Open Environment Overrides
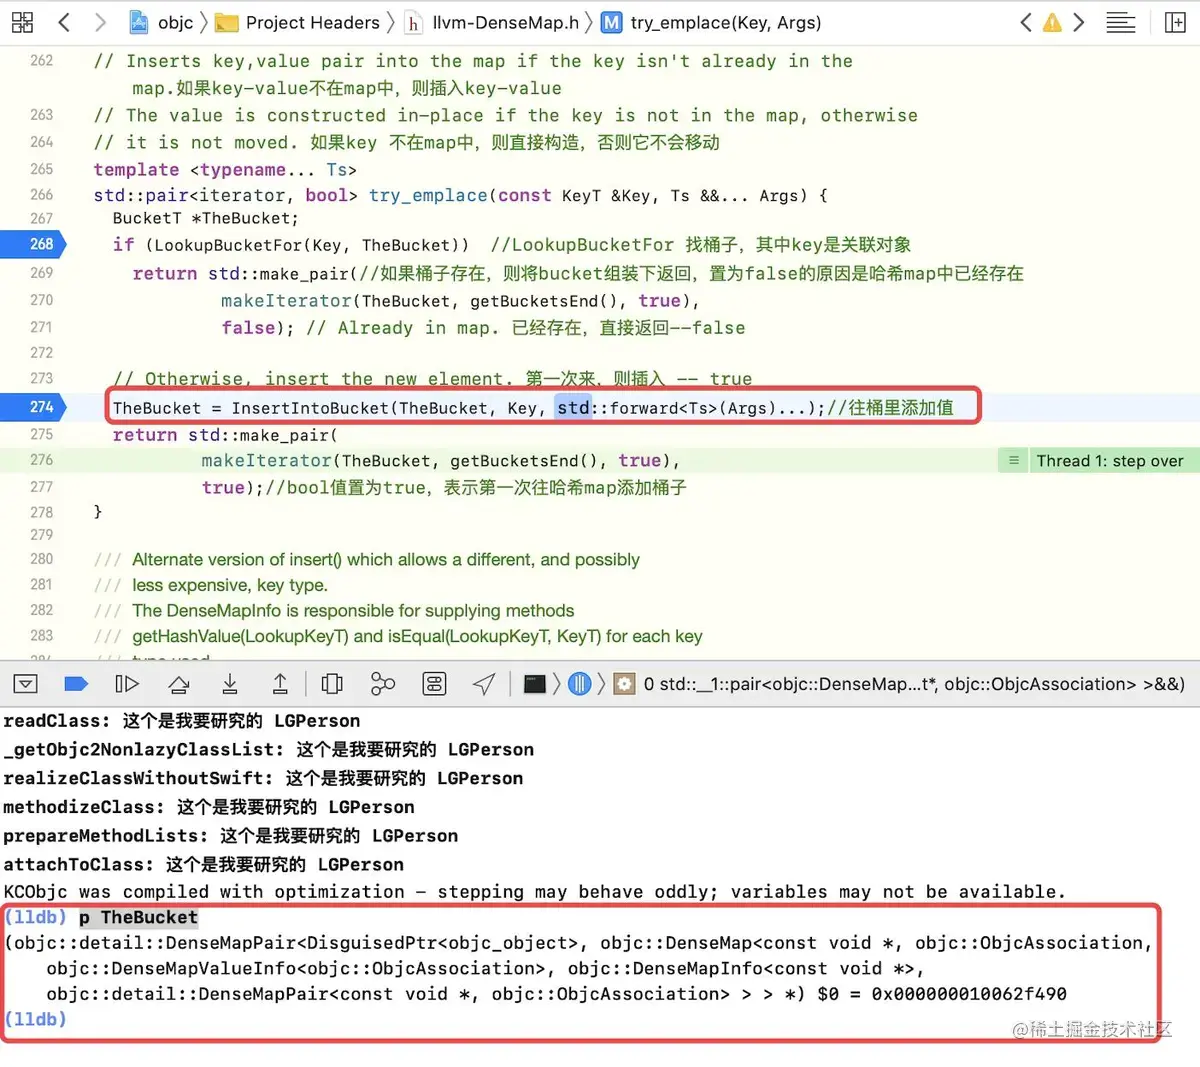This screenshot has height=1067, width=1200. 434,684
